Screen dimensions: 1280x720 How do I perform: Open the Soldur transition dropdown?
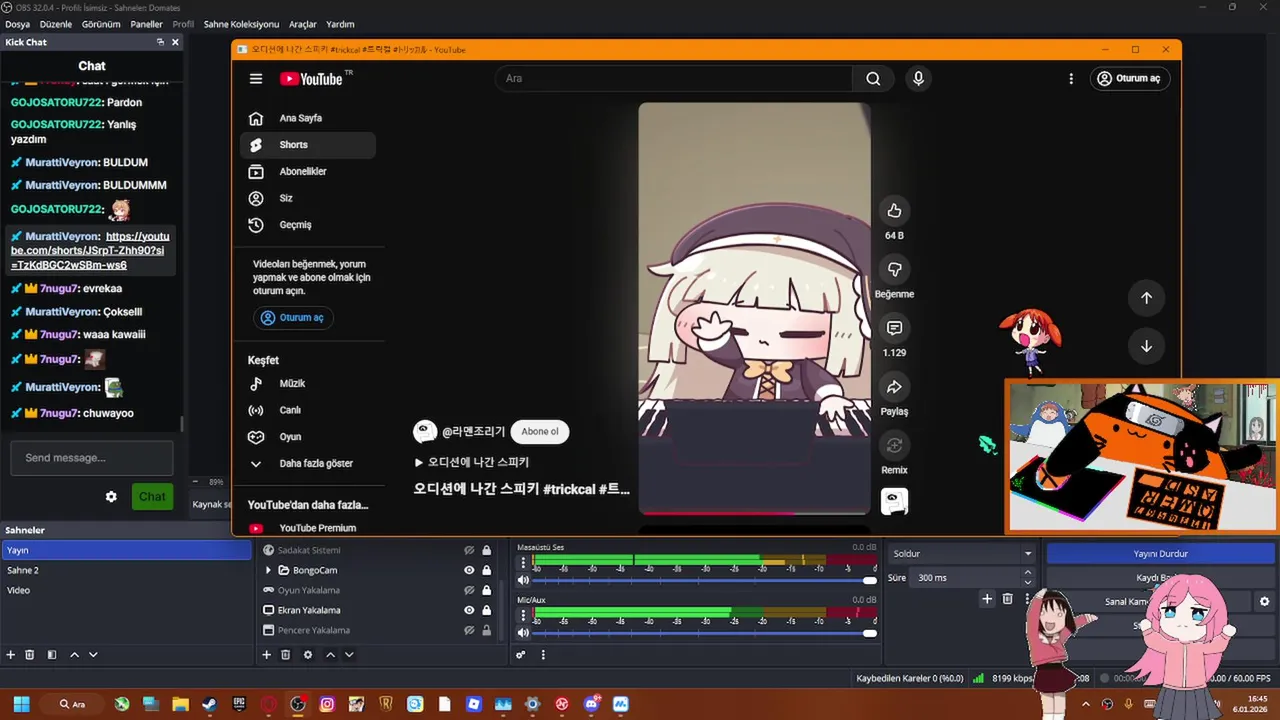point(962,553)
